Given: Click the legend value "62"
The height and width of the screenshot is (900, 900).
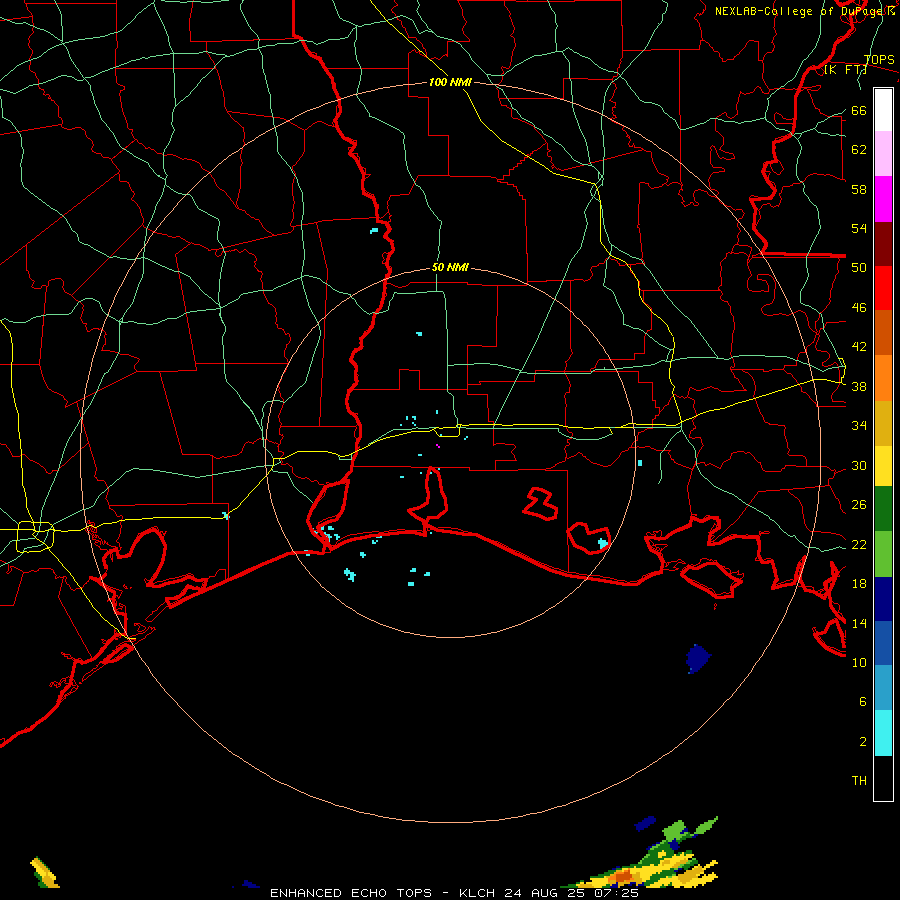Looking at the screenshot, I should 859,150.
